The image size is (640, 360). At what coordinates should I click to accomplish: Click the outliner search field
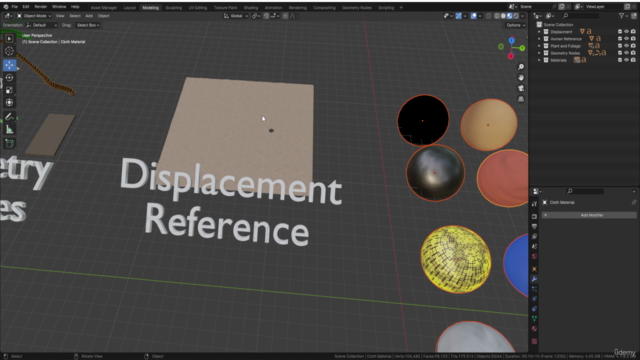tap(581, 16)
